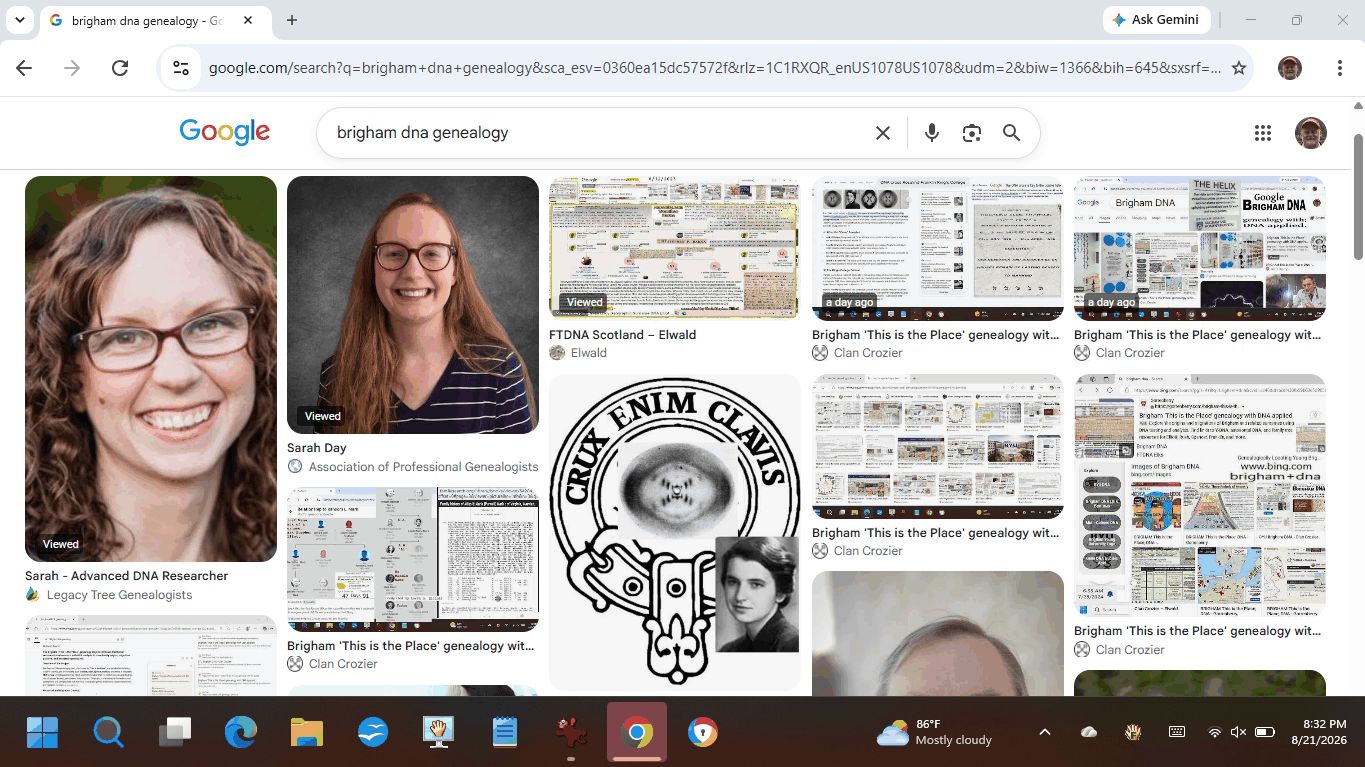Click the Ask Gemini button
Viewport: 1365px width, 767px height.
[1157, 20]
